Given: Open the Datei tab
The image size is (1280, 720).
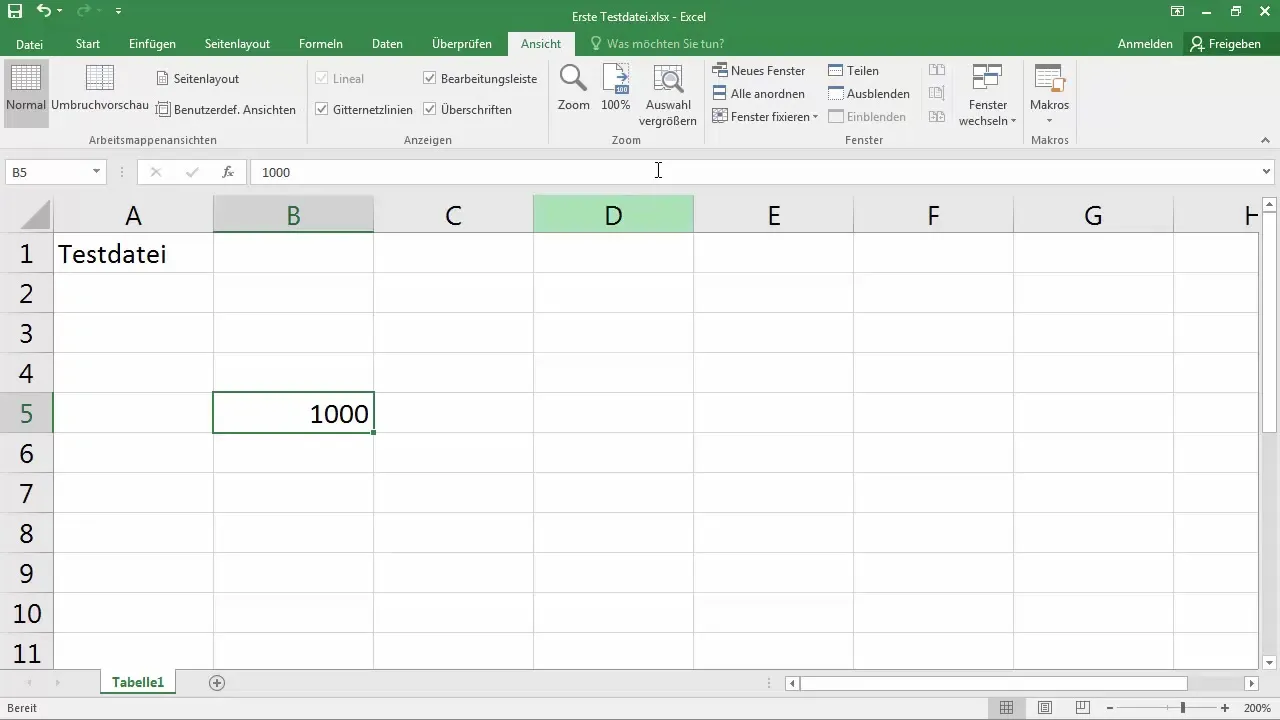Looking at the screenshot, I should pos(29,44).
